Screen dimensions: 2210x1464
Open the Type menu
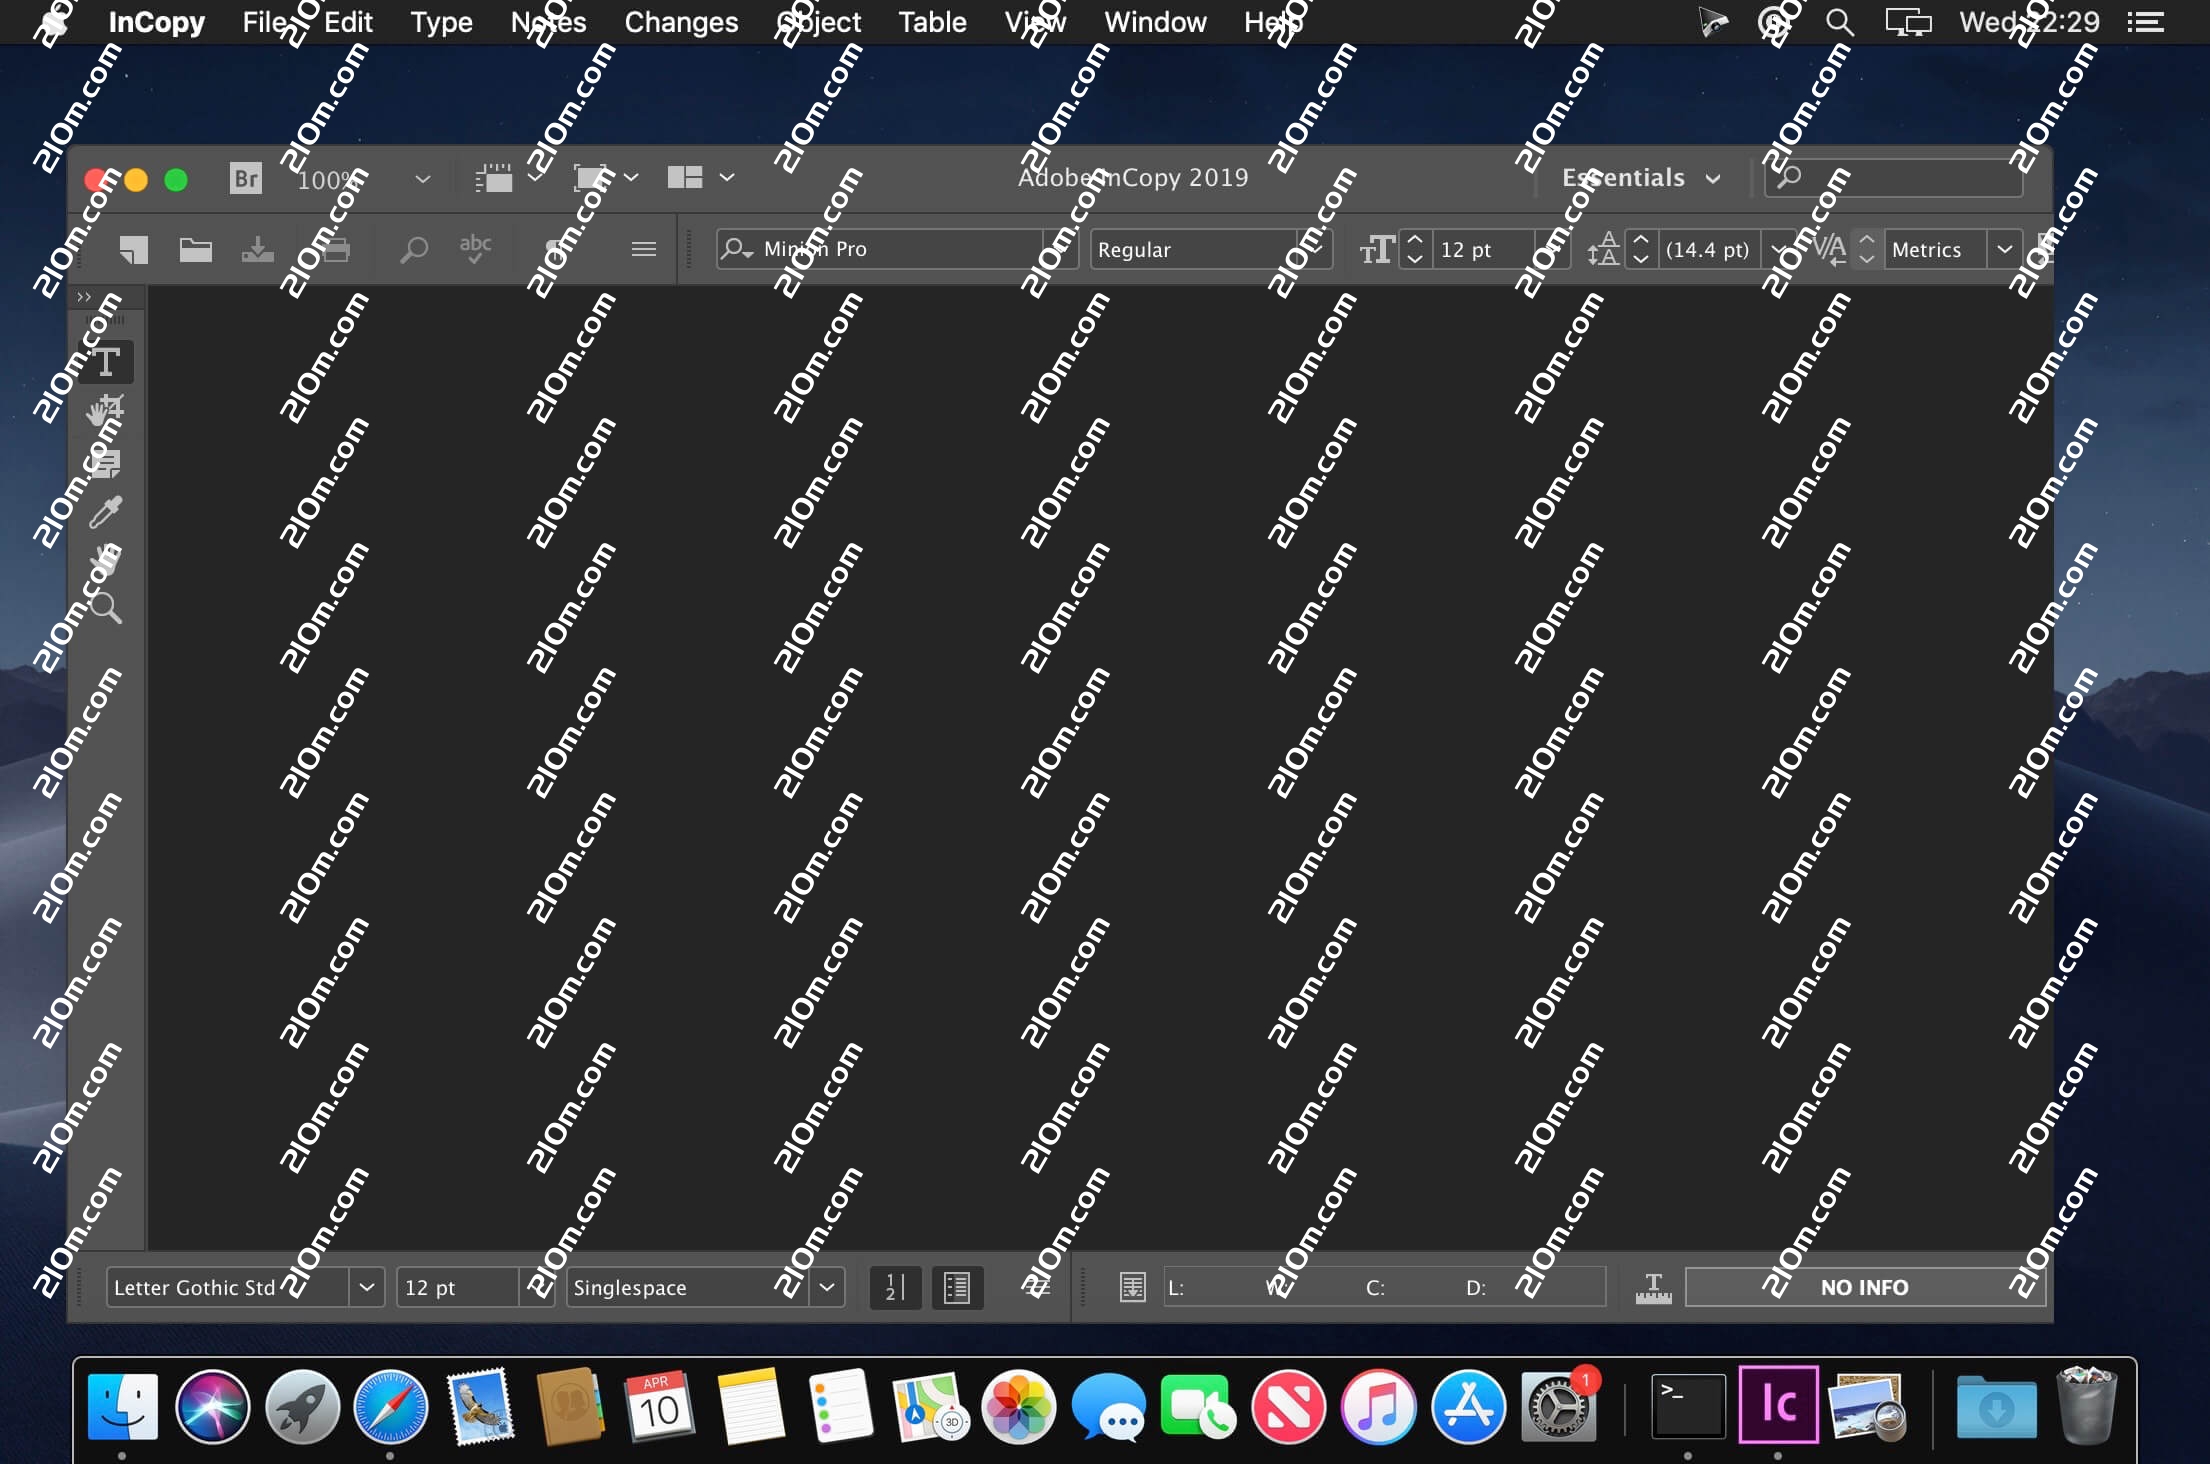tap(441, 22)
